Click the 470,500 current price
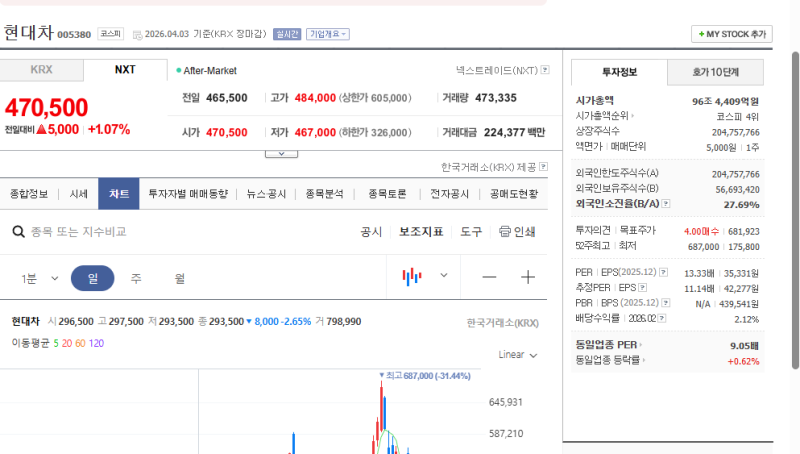Image resolution: width=800 pixels, height=454 pixels. coord(46,108)
